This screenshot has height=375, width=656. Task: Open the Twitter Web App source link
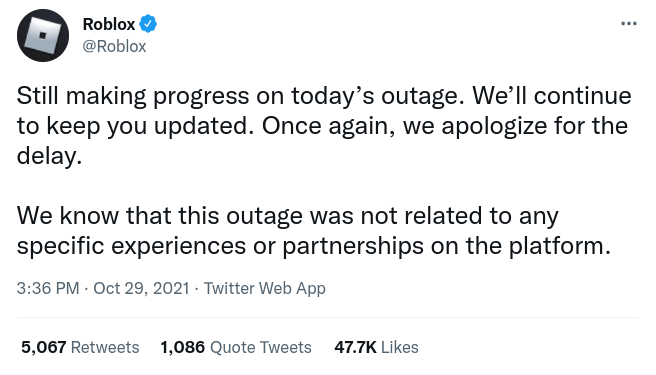264,288
